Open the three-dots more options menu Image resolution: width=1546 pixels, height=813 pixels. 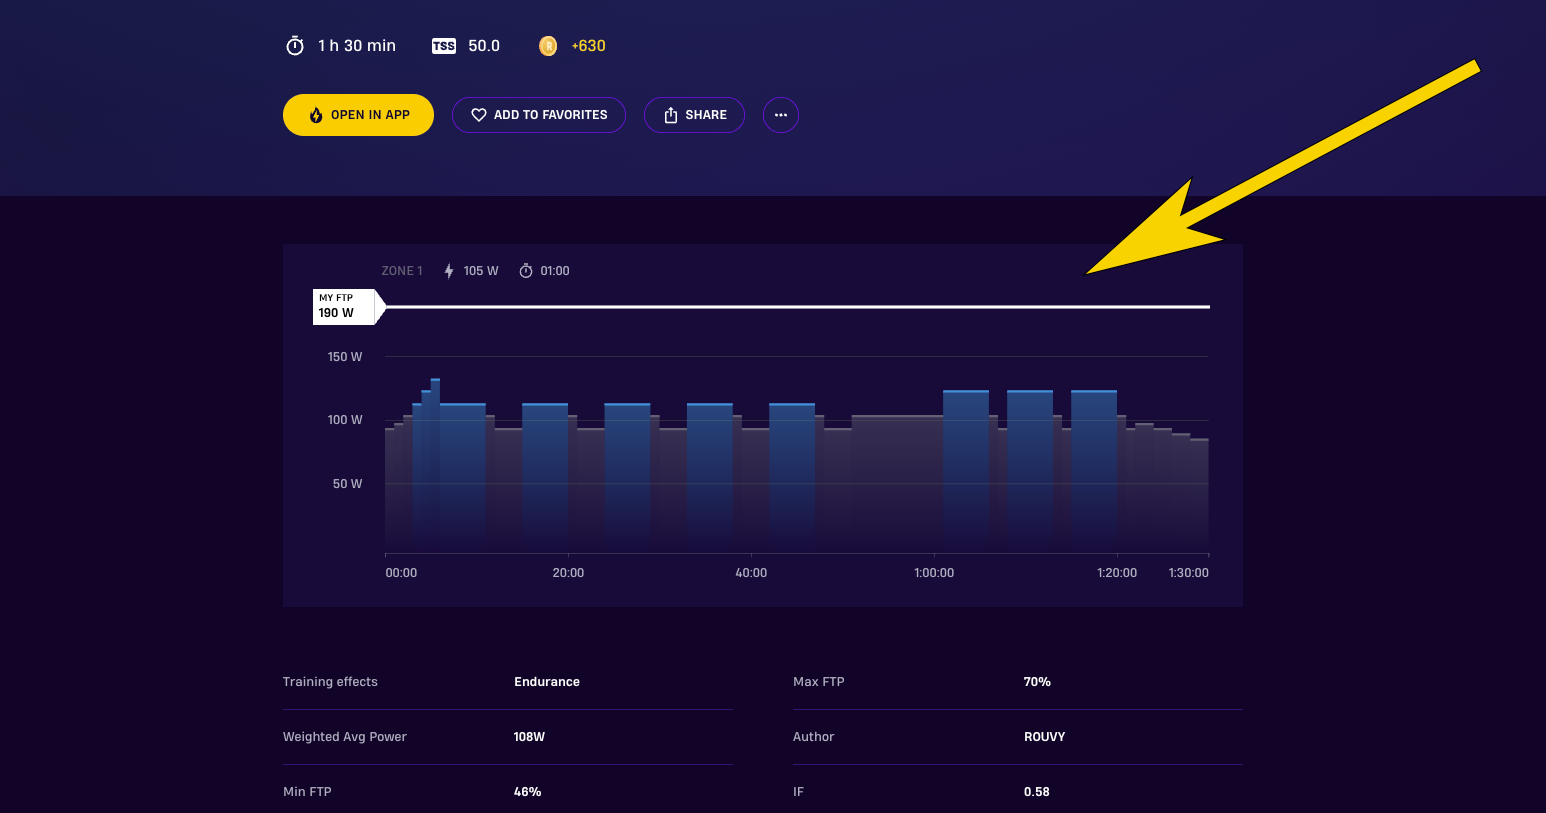click(x=781, y=115)
